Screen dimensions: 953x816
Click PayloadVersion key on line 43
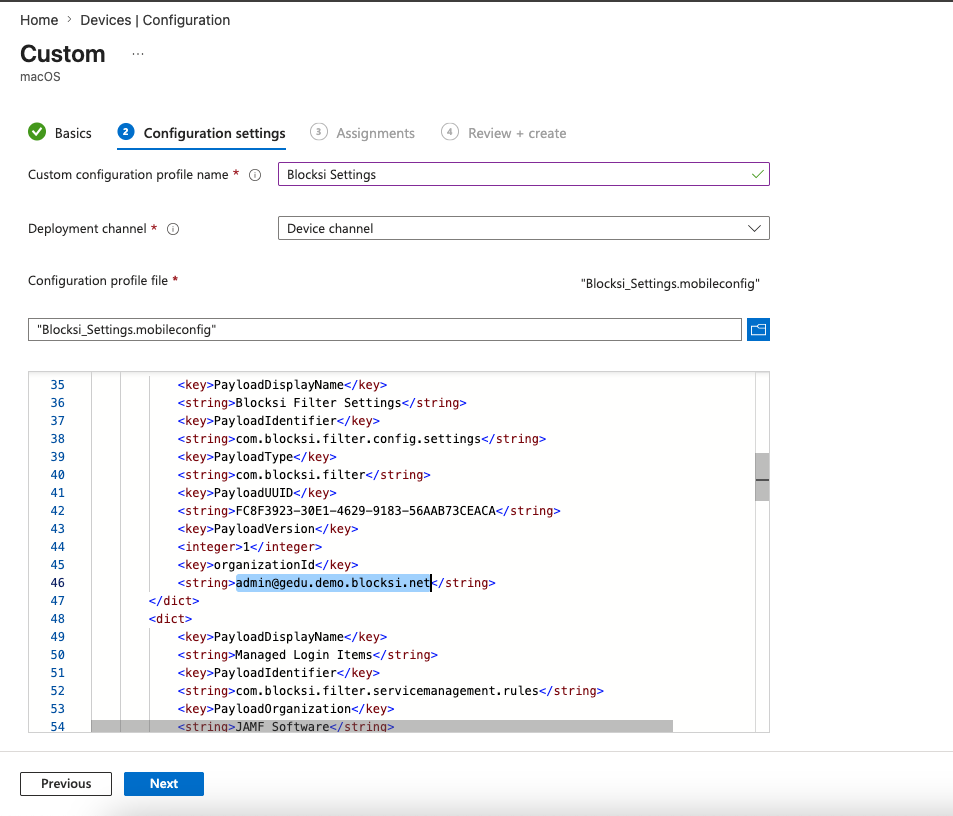coord(264,529)
